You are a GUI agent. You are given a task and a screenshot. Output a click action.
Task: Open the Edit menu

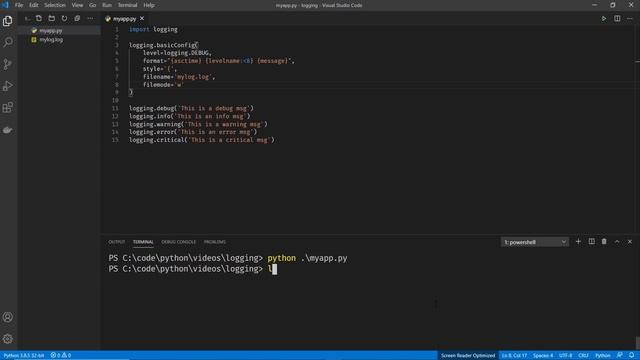pos(33,5)
